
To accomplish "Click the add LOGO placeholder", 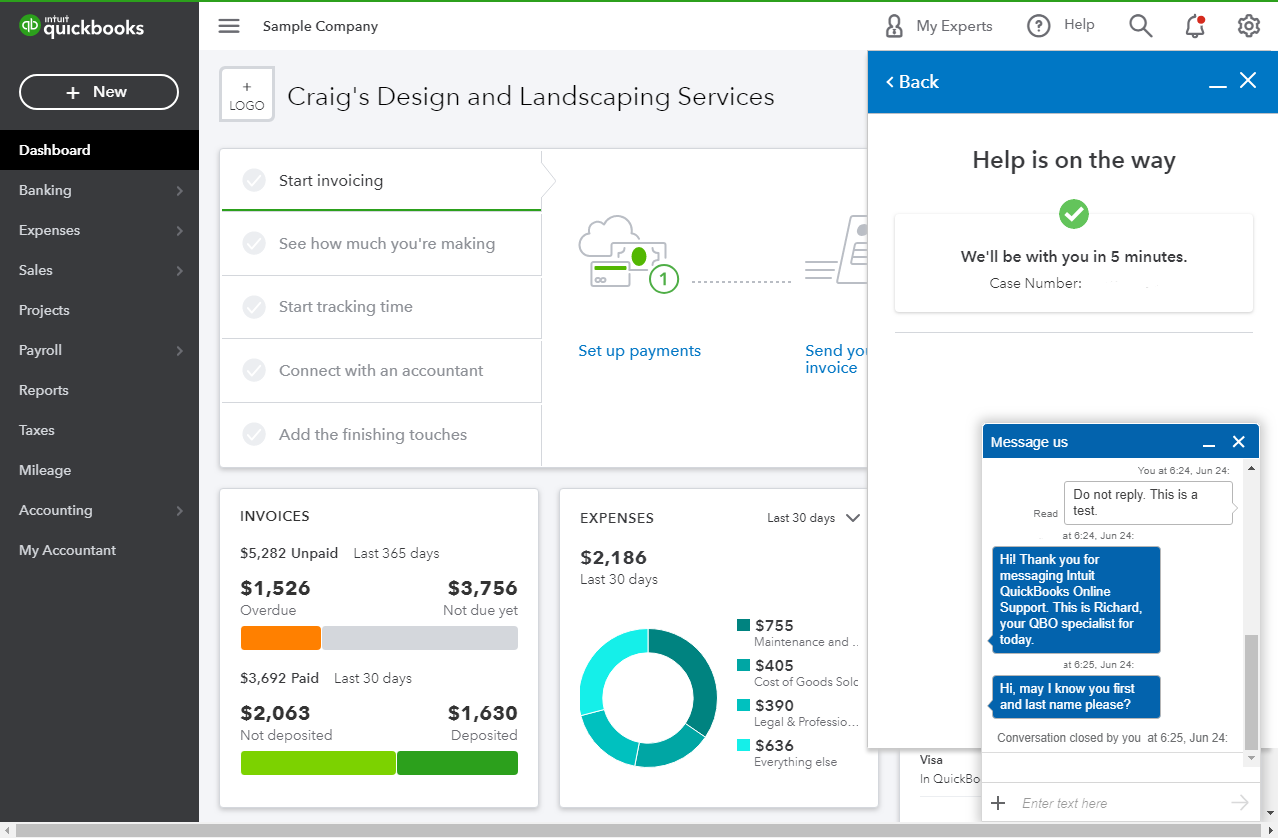I will 247,95.
